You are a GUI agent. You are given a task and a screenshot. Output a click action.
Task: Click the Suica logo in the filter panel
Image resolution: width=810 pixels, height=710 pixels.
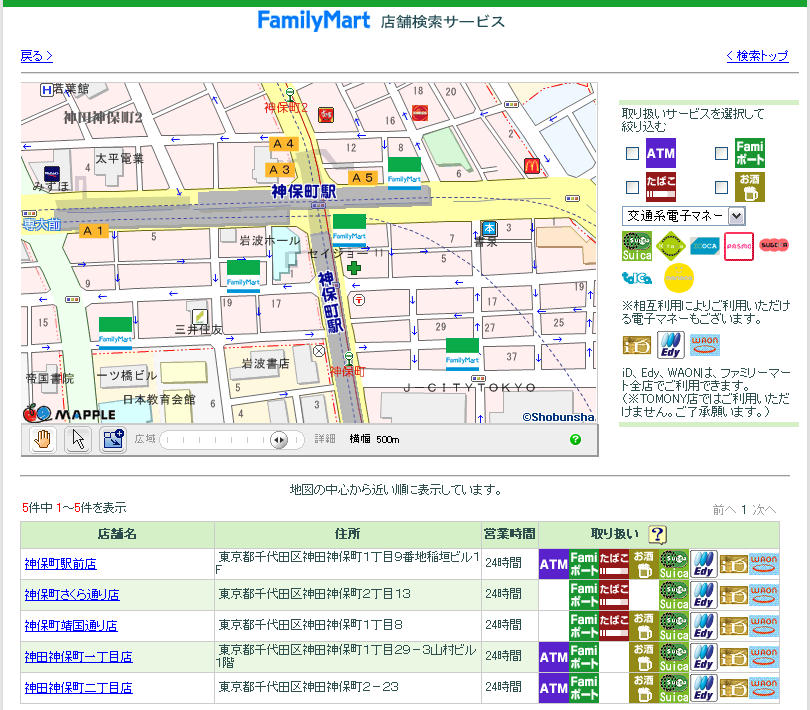pos(636,246)
